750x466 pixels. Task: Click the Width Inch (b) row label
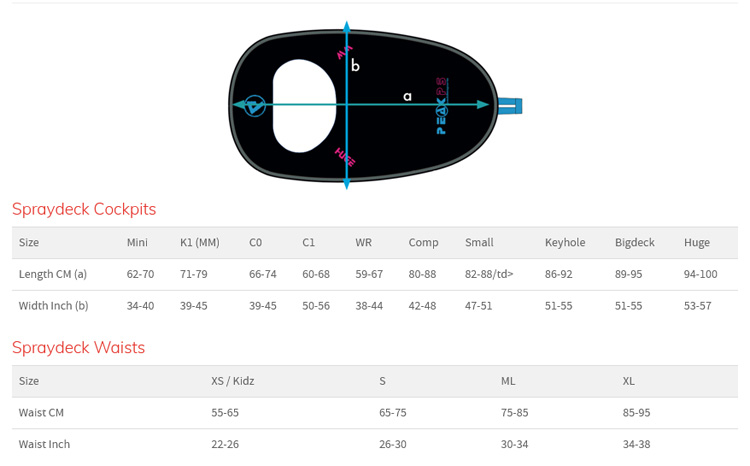[x=54, y=305]
